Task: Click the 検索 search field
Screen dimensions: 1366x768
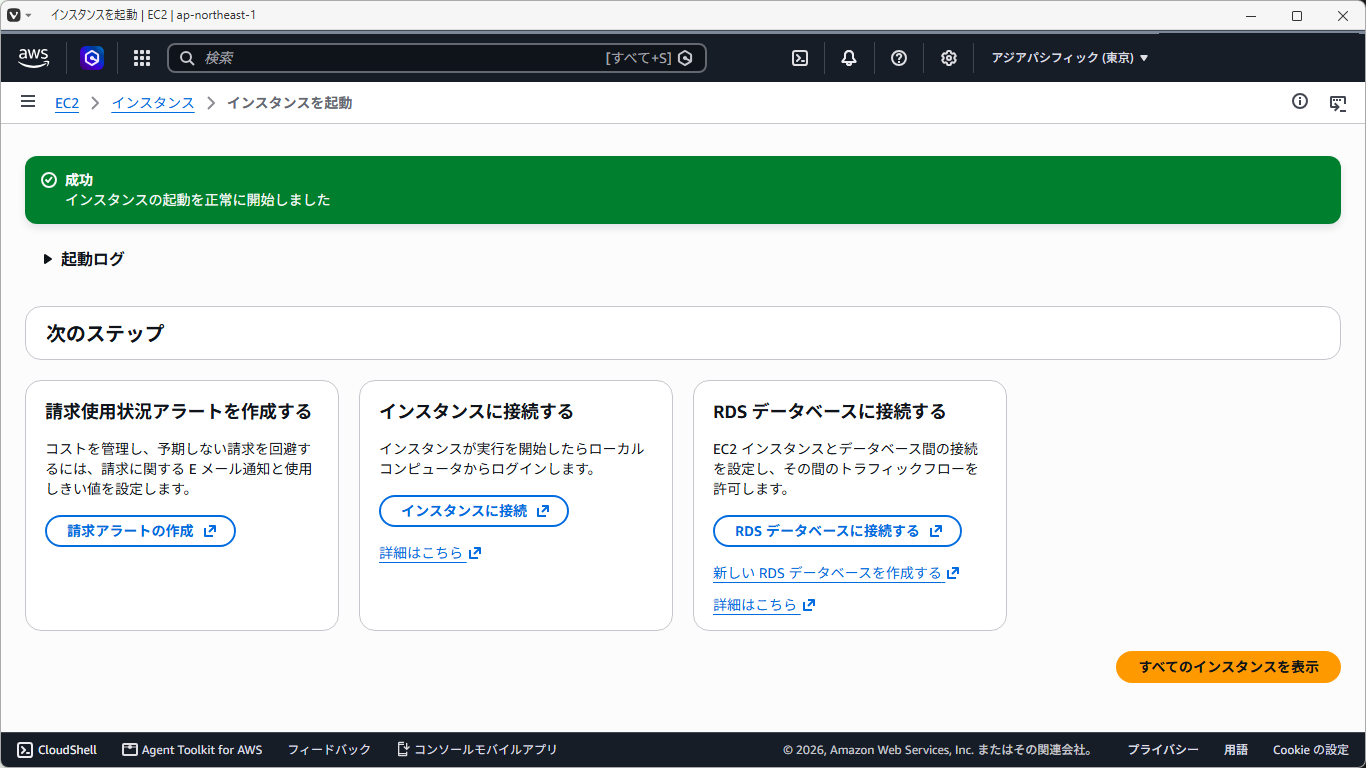Action: pos(437,58)
